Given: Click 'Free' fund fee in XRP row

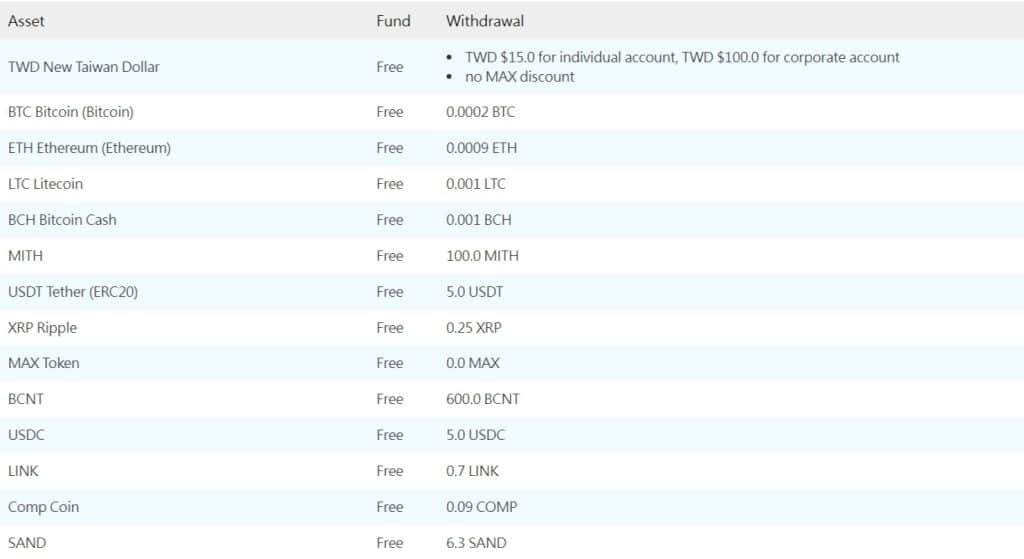Looking at the screenshot, I should click(389, 327).
